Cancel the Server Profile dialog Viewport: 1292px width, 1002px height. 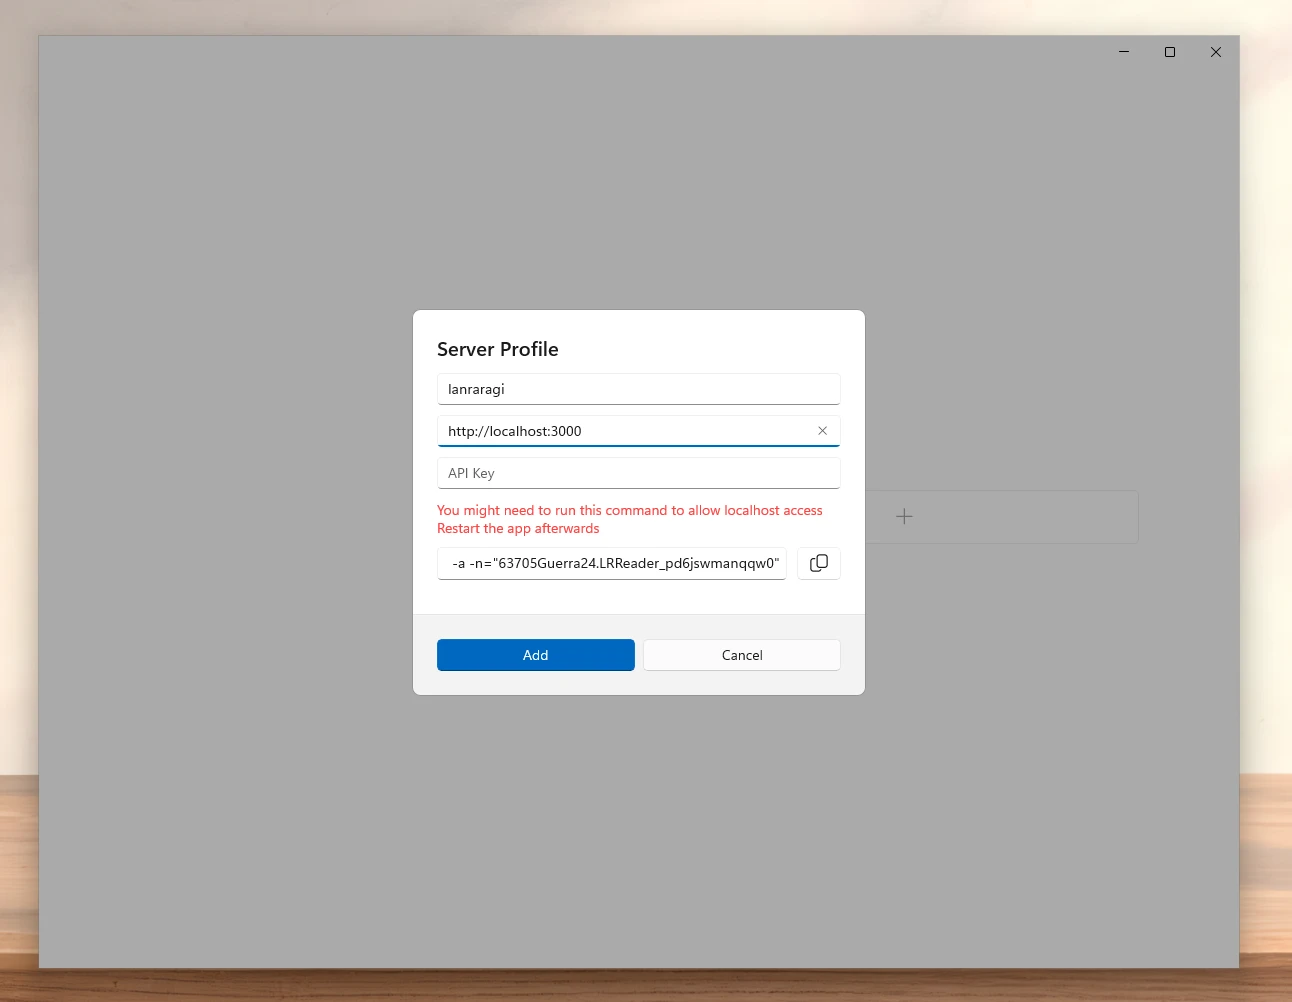742,655
